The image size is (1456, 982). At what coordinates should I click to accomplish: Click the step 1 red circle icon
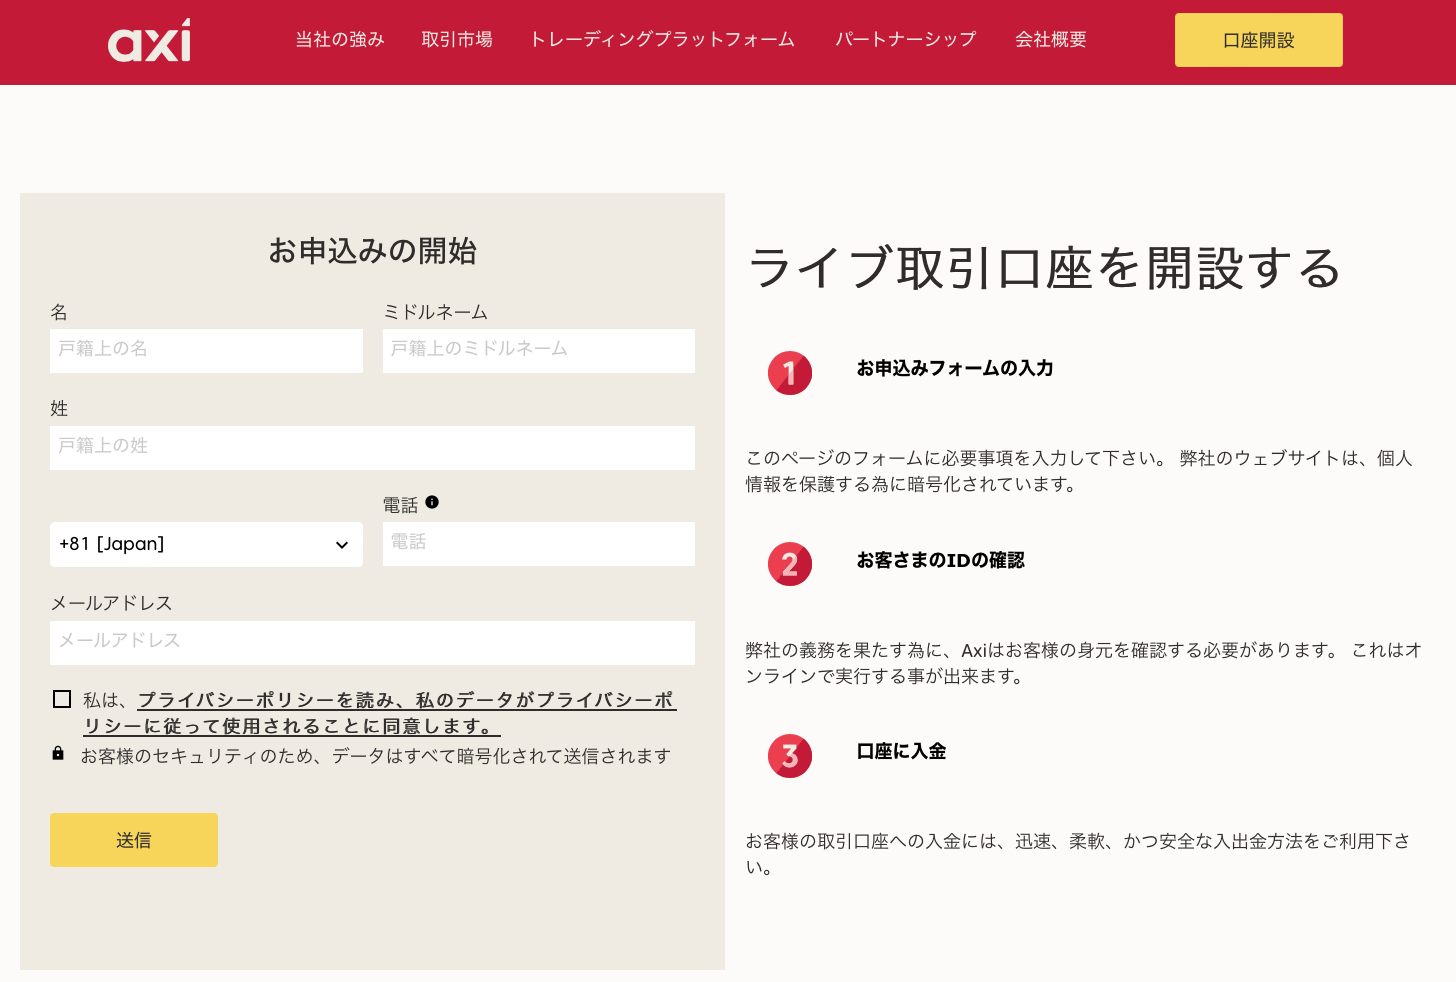coord(790,373)
